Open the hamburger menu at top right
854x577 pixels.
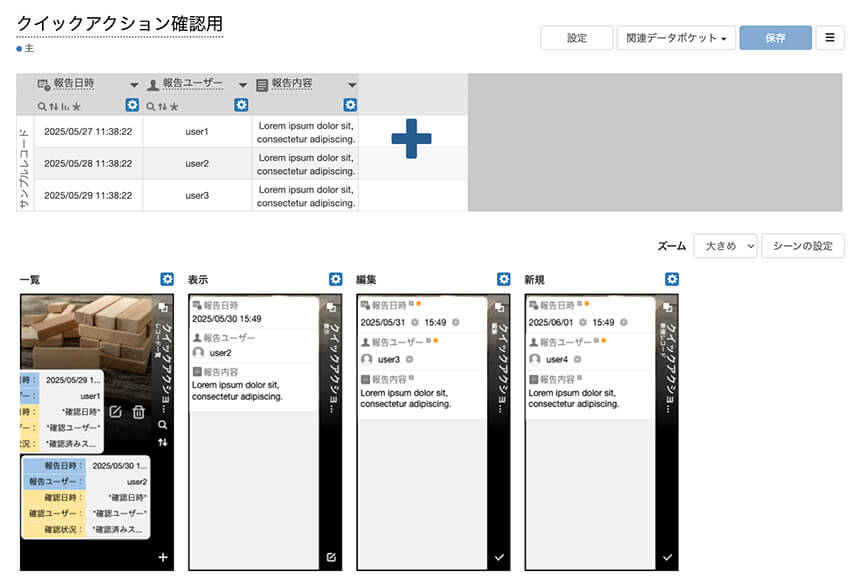(x=829, y=38)
